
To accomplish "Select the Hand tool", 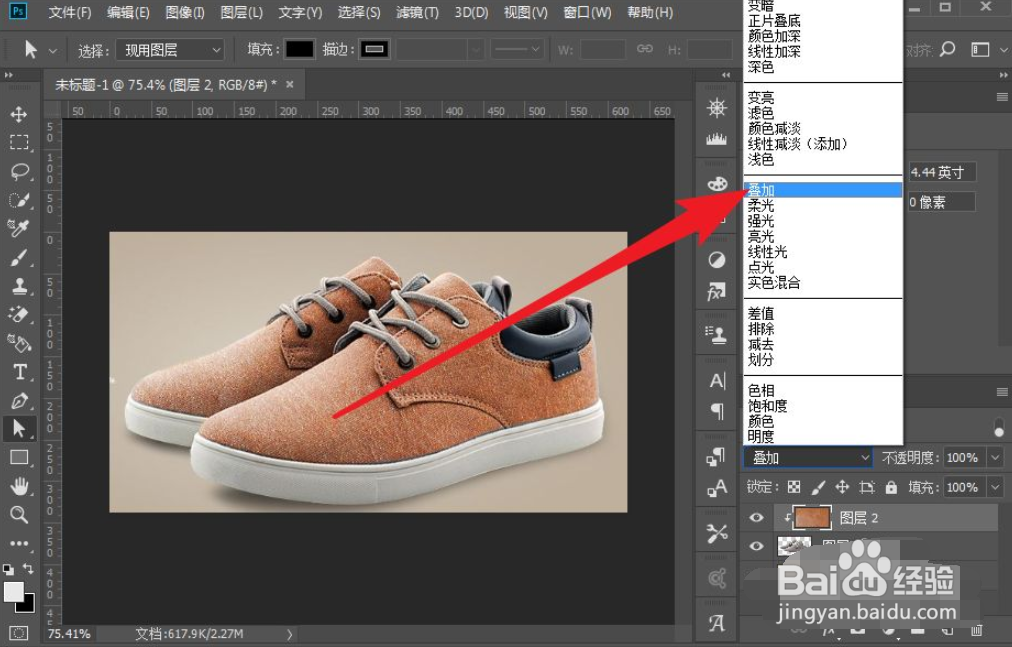I will click(19, 486).
